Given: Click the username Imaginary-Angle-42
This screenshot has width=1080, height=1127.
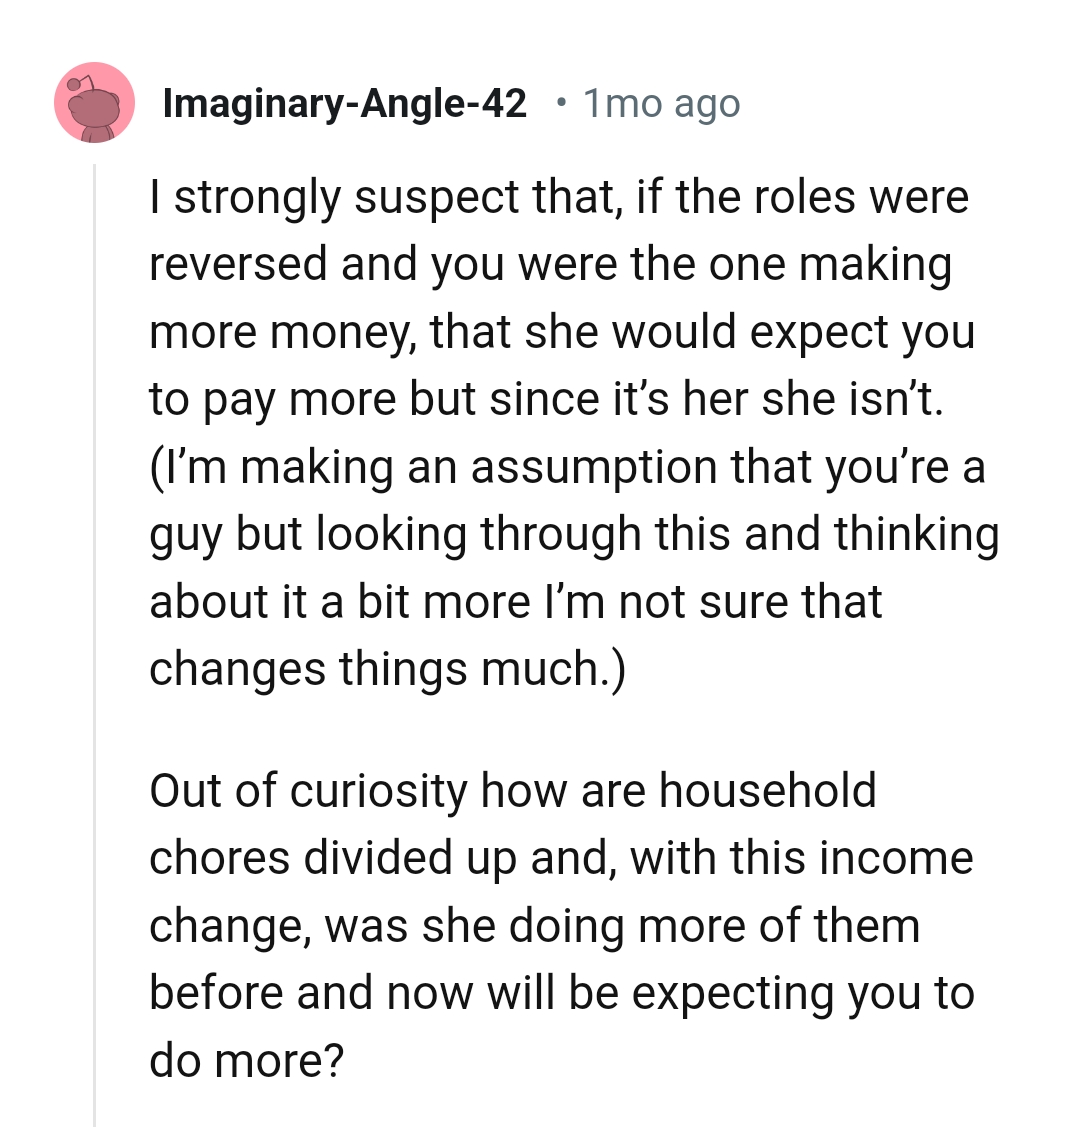Looking at the screenshot, I should tap(345, 102).
